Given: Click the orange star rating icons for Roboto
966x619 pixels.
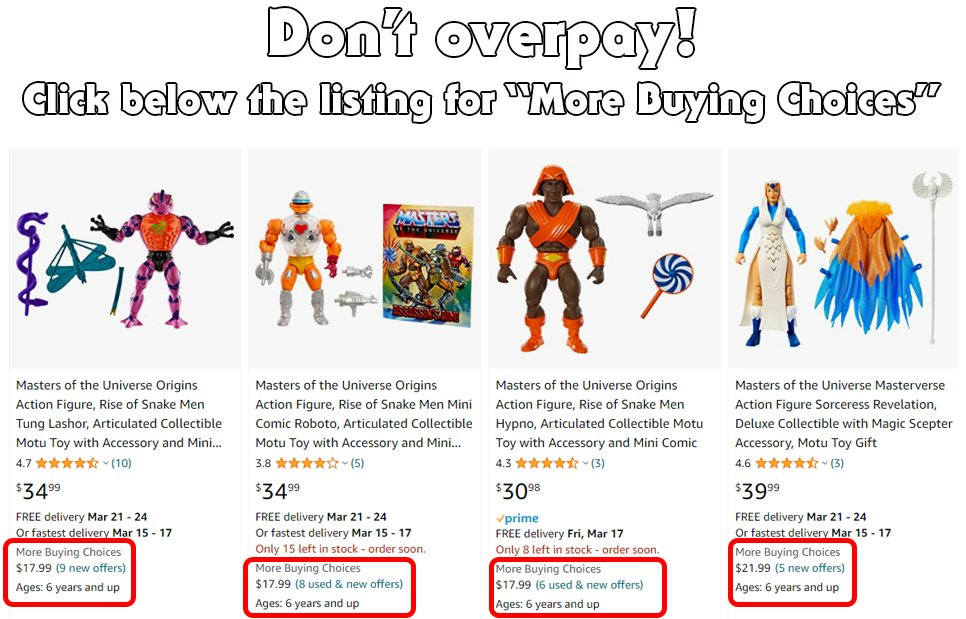Looking at the screenshot, I should tap(307, 463).
